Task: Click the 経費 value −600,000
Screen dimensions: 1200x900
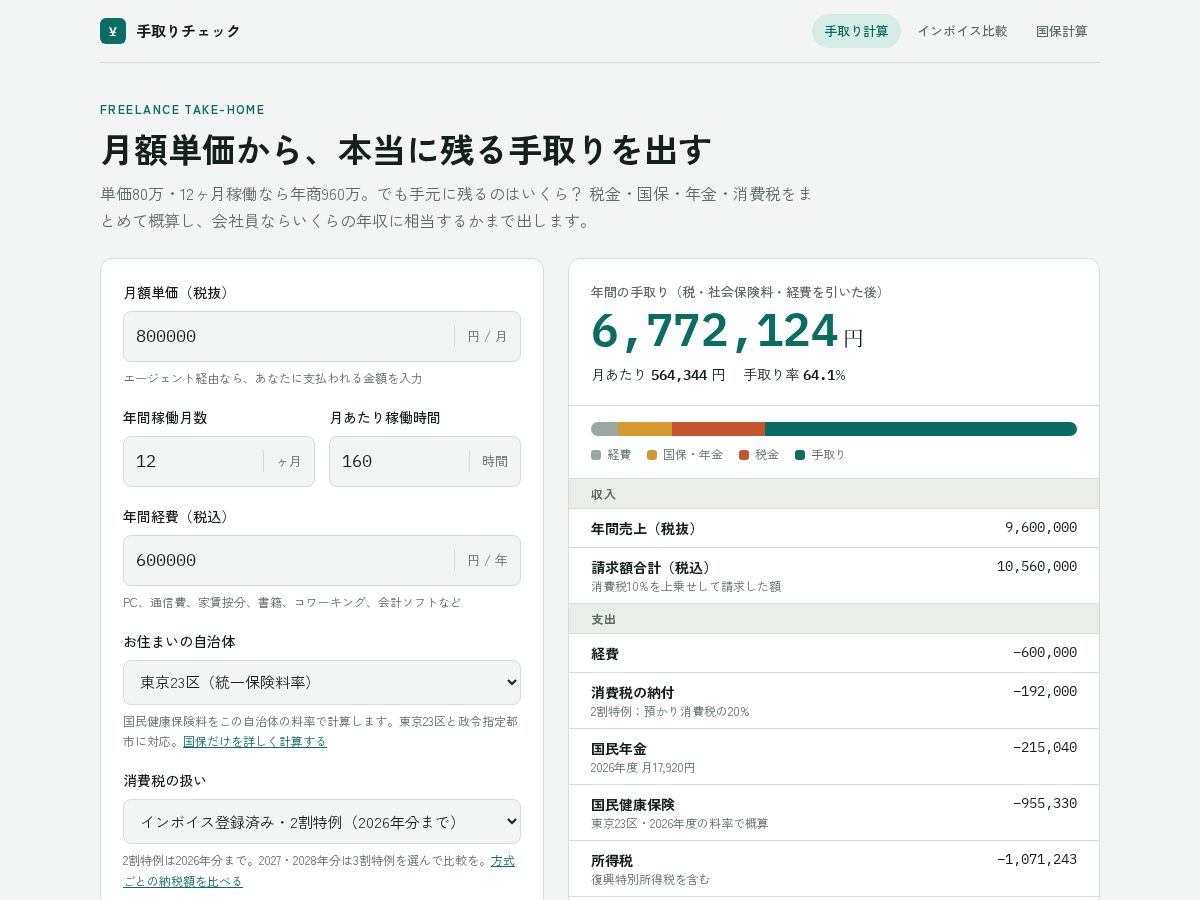Action: (1045, 652)
